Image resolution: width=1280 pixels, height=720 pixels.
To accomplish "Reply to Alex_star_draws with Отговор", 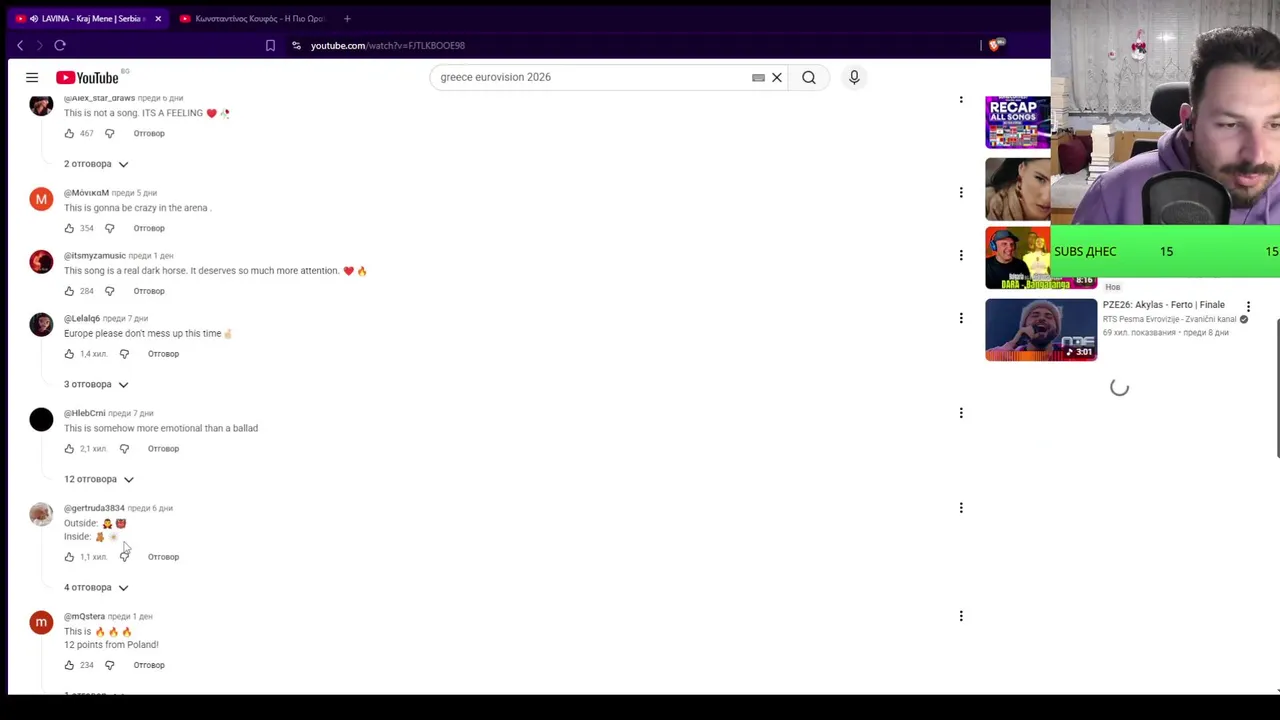I will (149, 133).
